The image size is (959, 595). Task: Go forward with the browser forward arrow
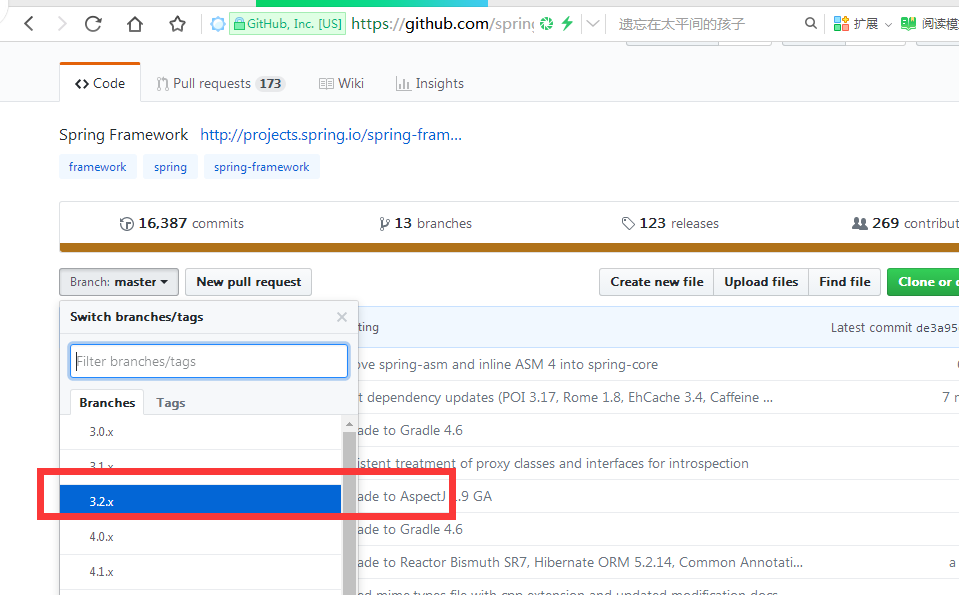click(x=61, y=24)
